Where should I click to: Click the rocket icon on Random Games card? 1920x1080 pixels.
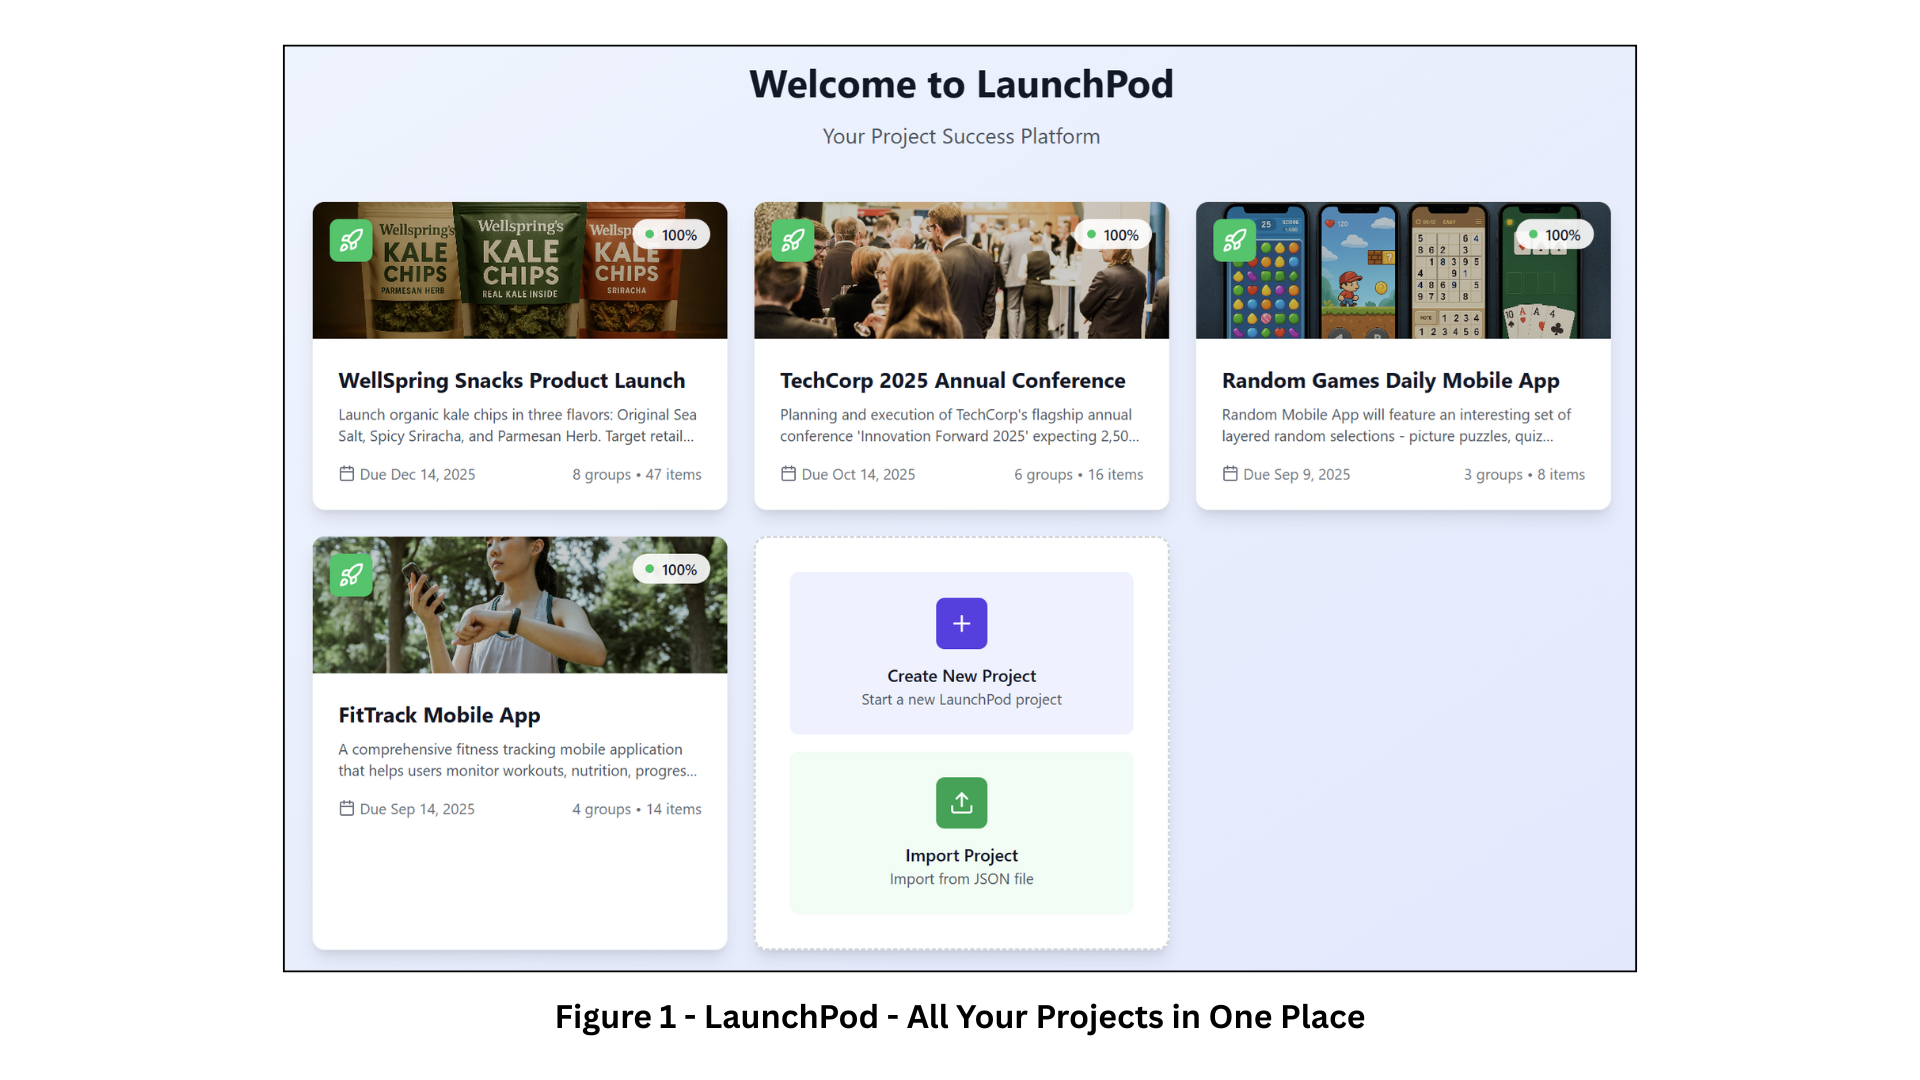[x=1235, y=241]
